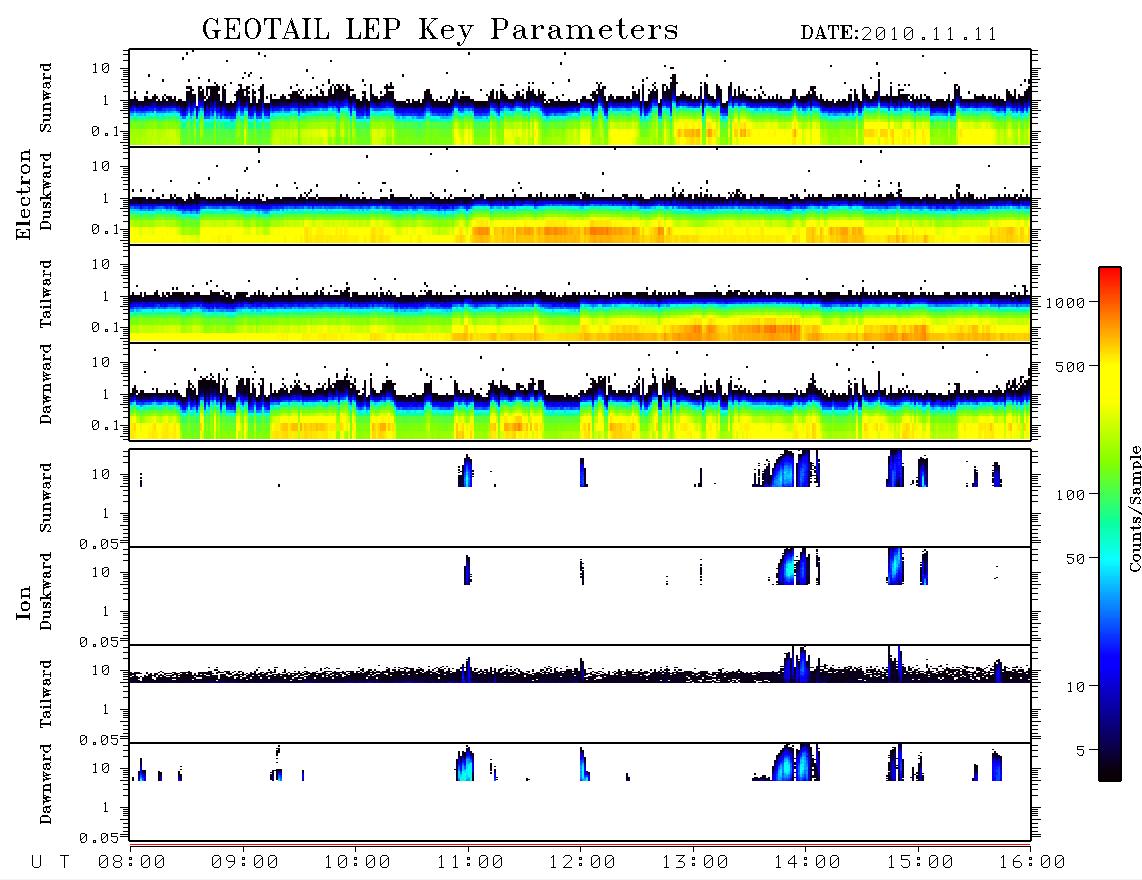Click the 0.05 tick of Ion Sunward panel
Image resolution: width=1142 pixels, height=880 pixels.
click(x=98, y=543)
